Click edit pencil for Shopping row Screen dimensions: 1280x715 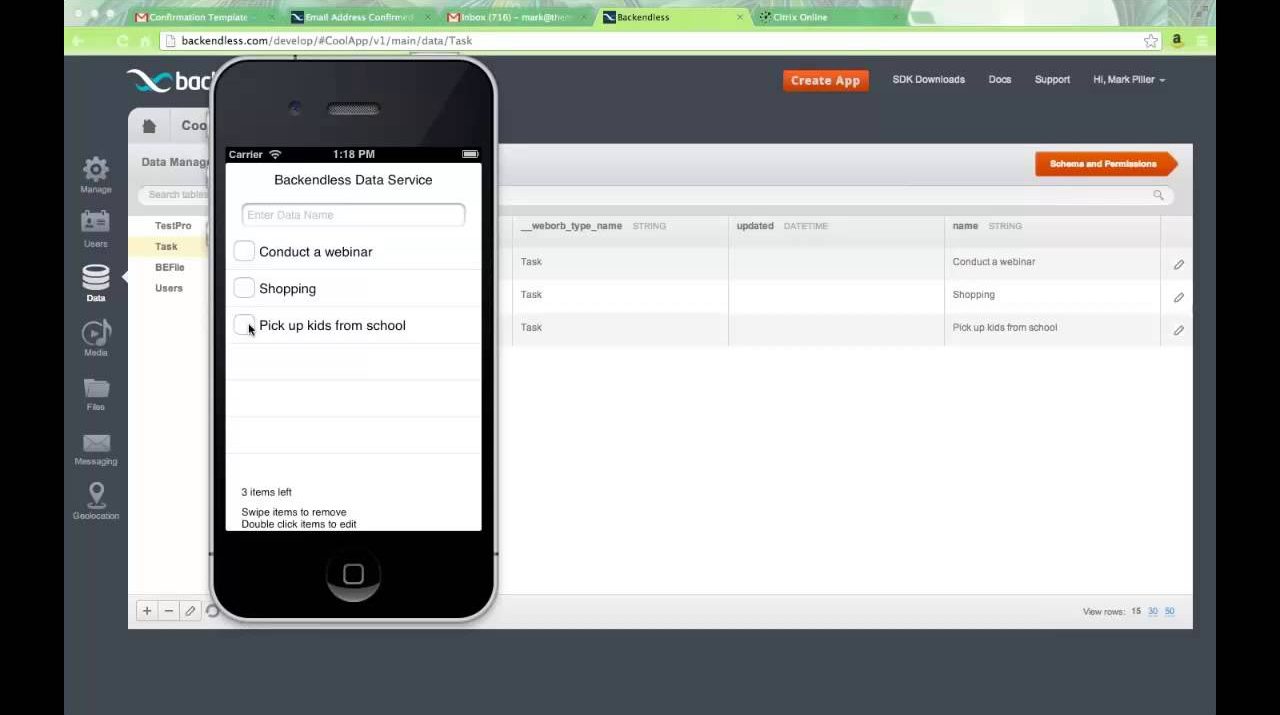[x=1178, y=298]
